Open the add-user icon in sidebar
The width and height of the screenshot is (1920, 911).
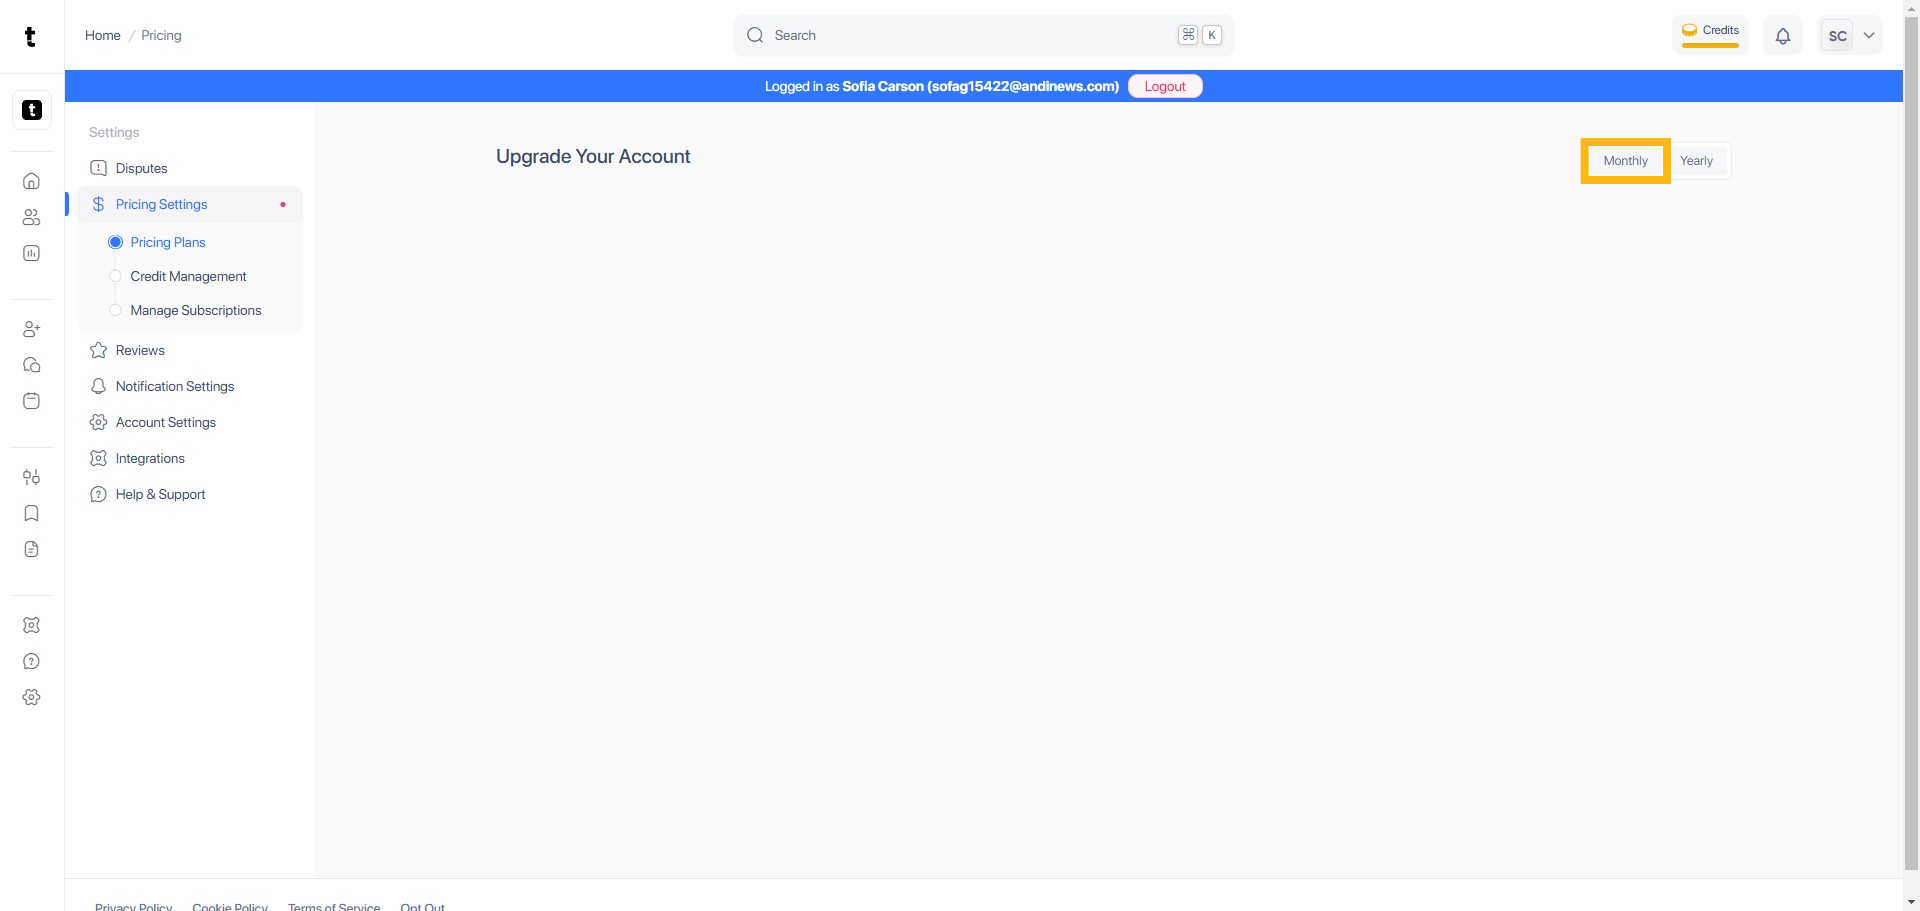(32, 329)
